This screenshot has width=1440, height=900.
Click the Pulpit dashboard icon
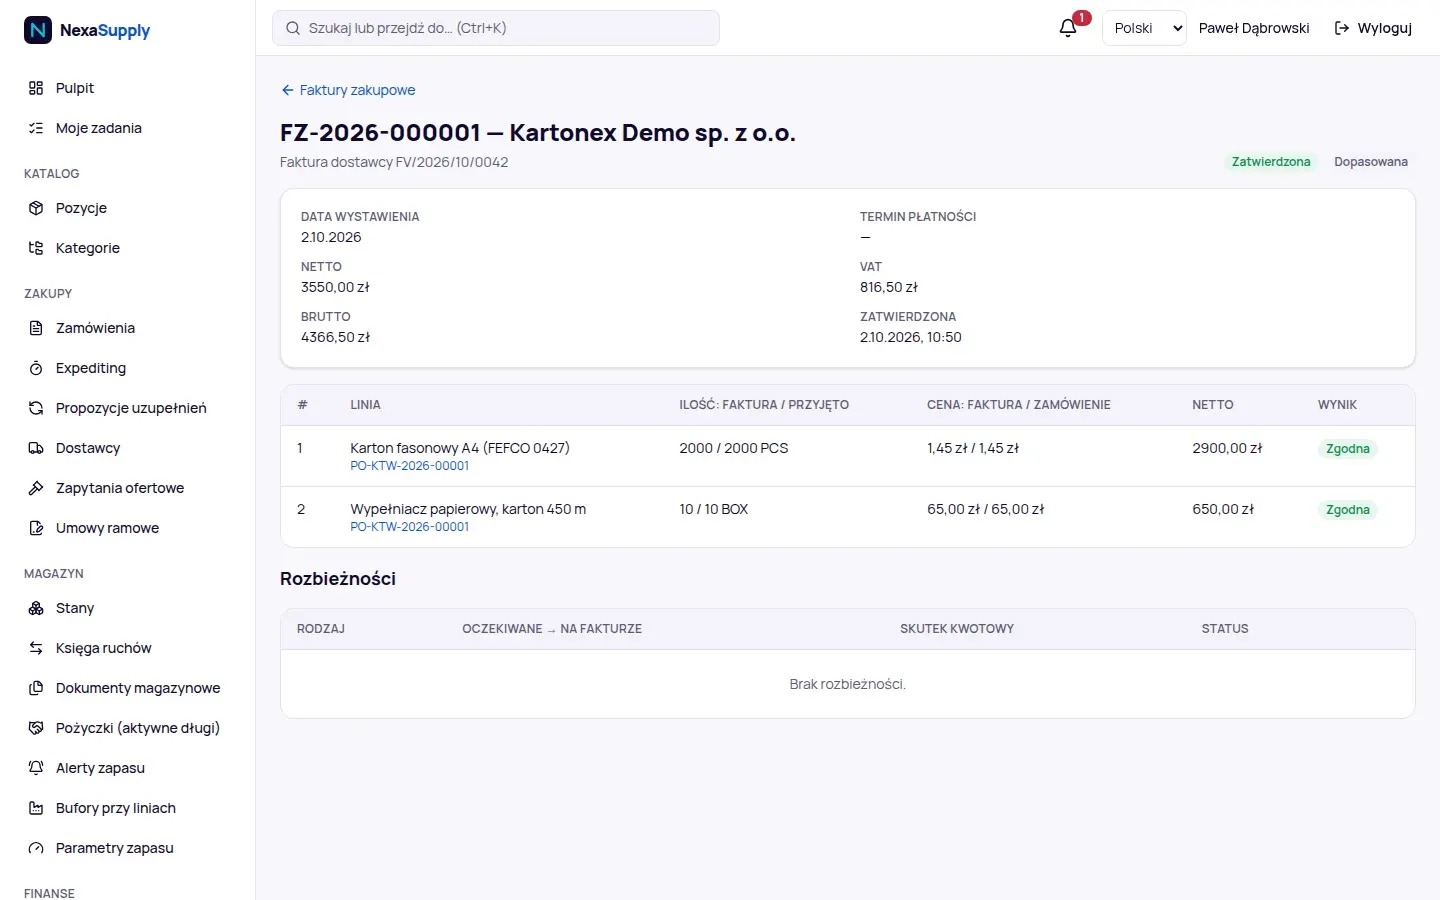36,88
